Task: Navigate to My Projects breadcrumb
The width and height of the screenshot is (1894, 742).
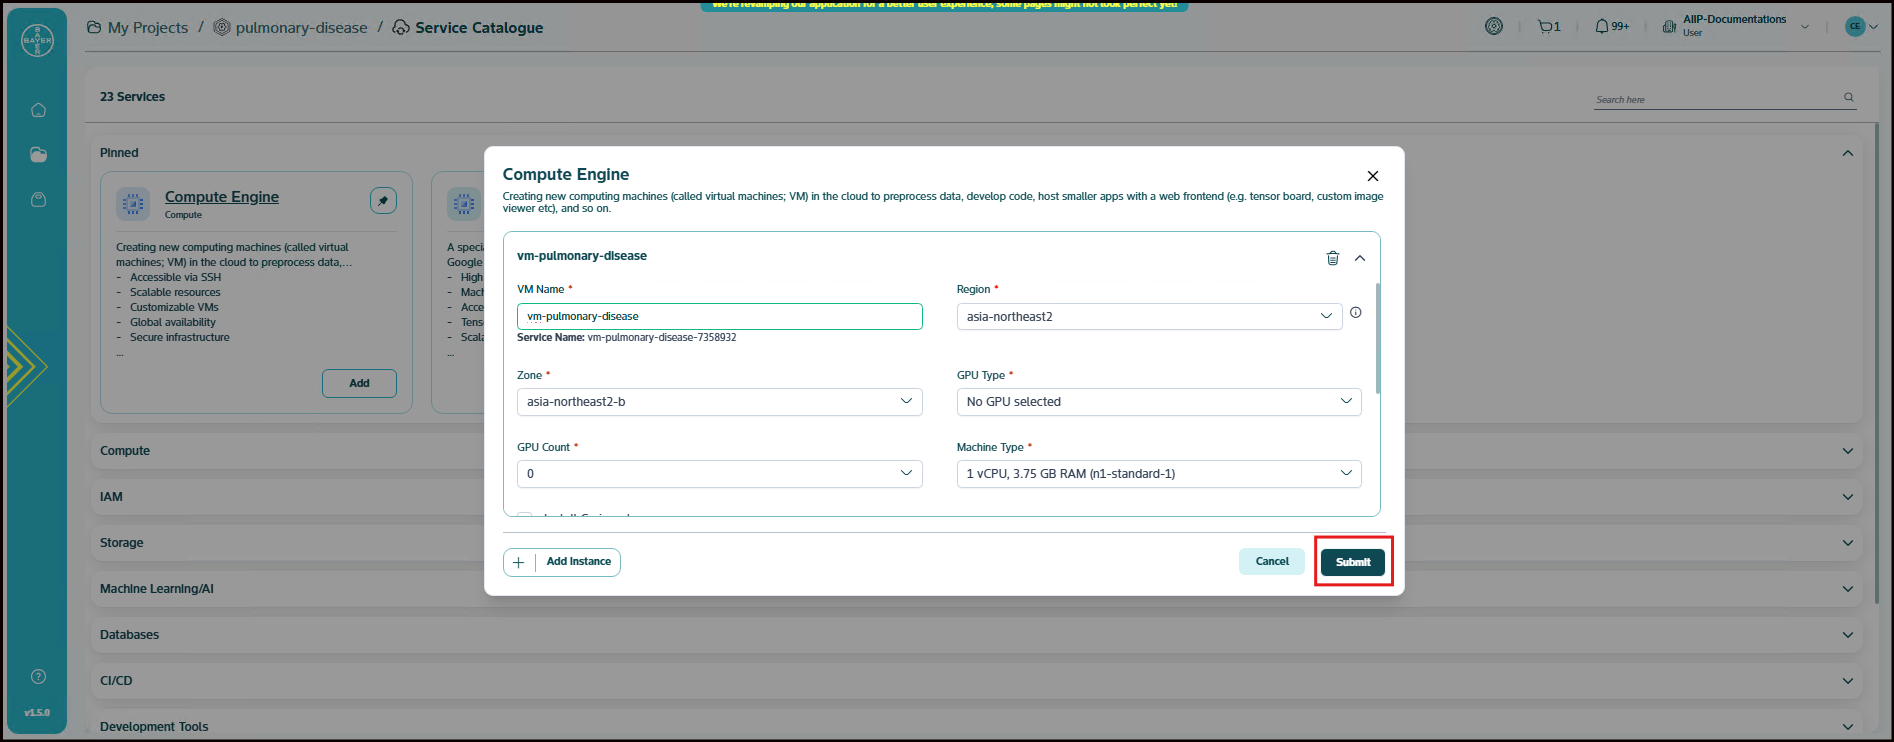Action: 146,28
